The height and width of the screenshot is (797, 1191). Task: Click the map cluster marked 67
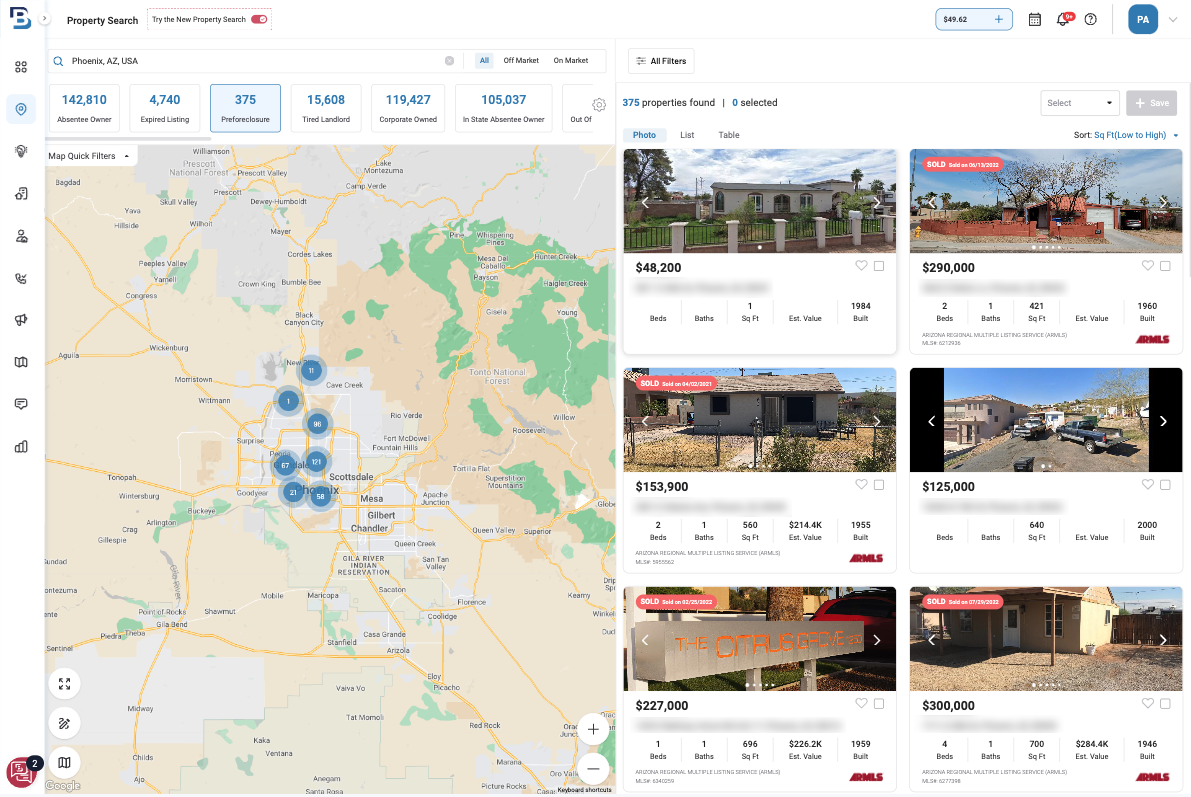tap(285, 465)
